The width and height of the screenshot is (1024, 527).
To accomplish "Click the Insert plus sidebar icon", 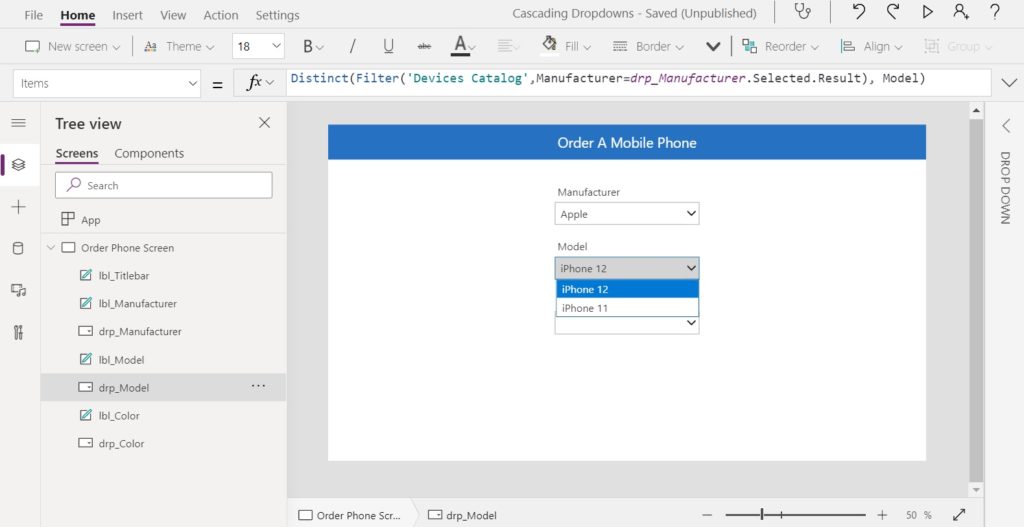I will (x=18, y=207).
